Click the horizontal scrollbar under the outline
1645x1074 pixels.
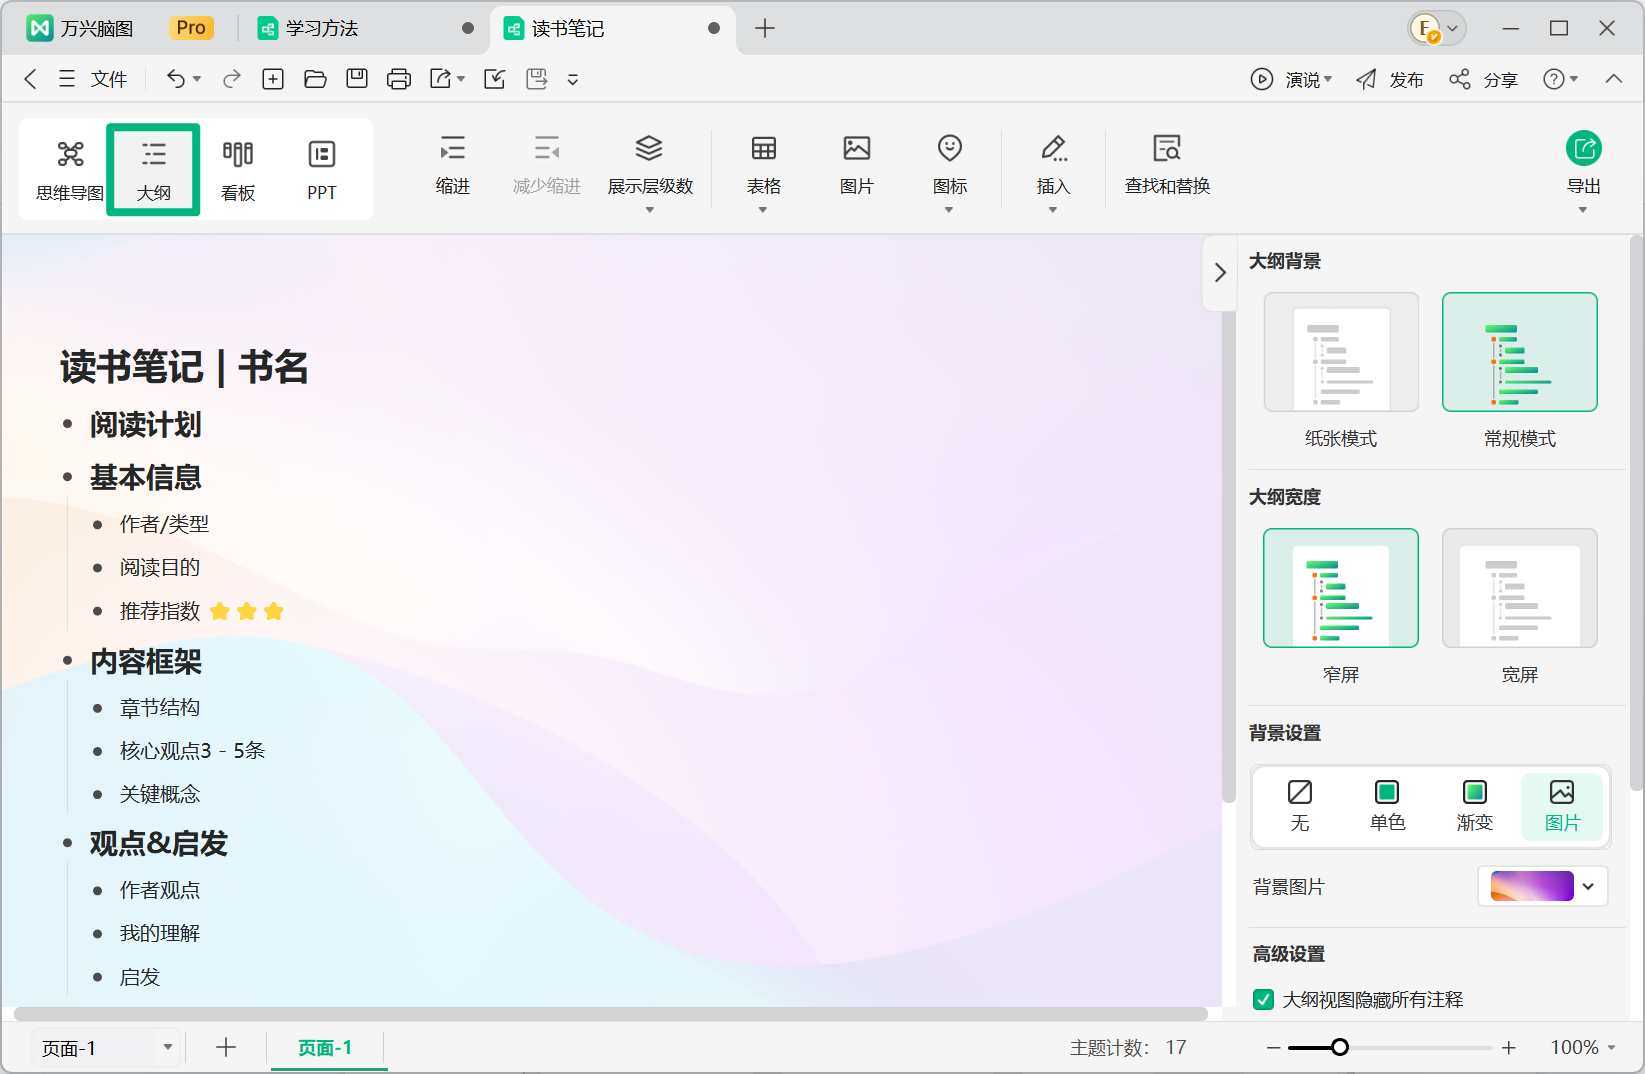point(611,1014)
